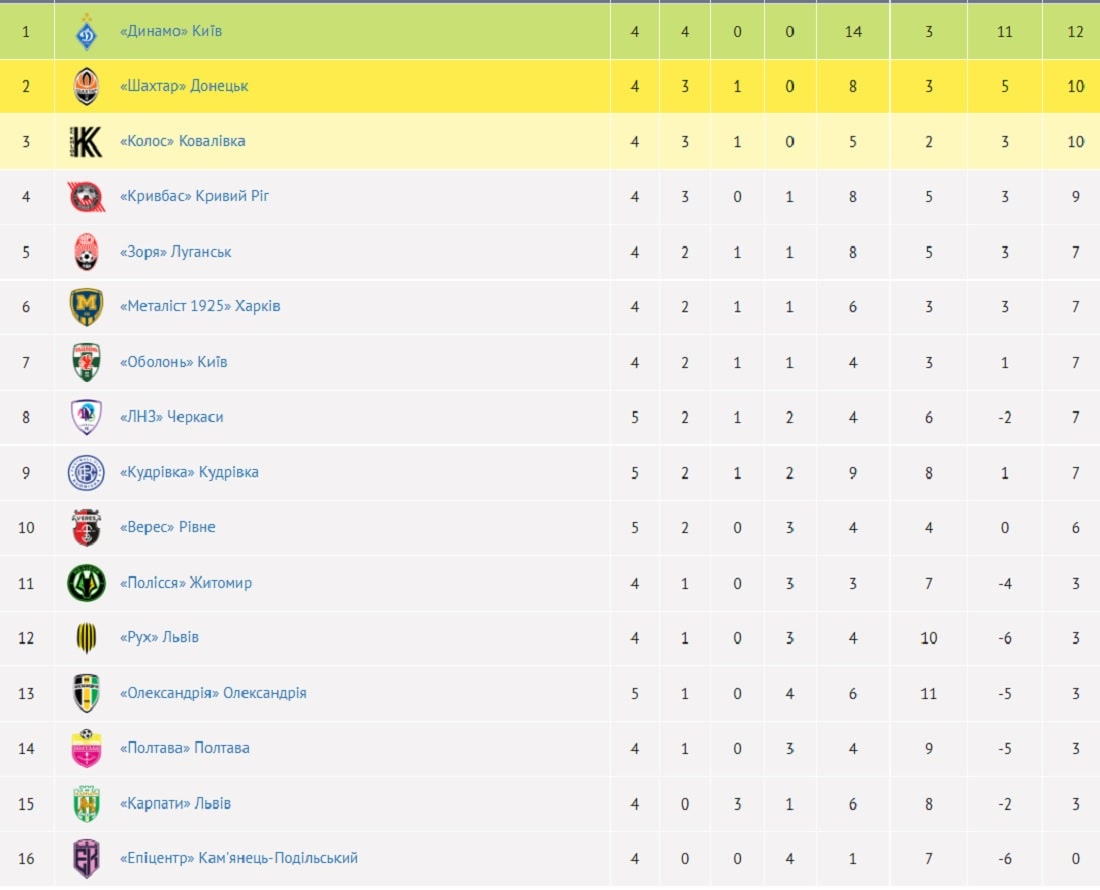
Task: Click the Polissya Zhytomyr green wolf logo
Action: (x=86, y=584)
